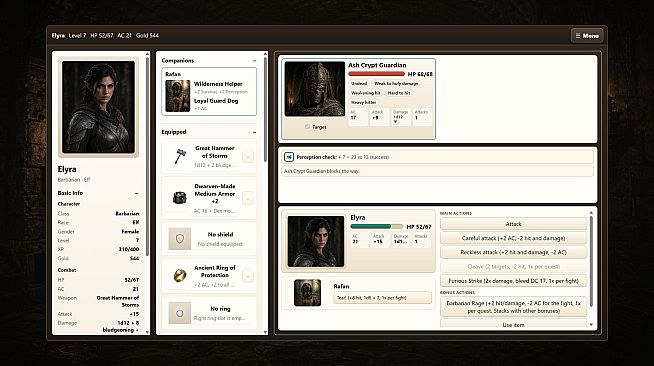Click scroll-down arrow of actions panel

[591, 325]
